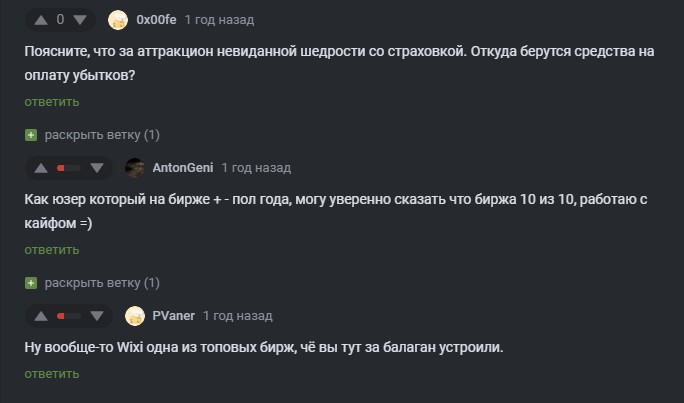
Task: Downvote AntonGeni's comment
Action: (x=96, y=168)
